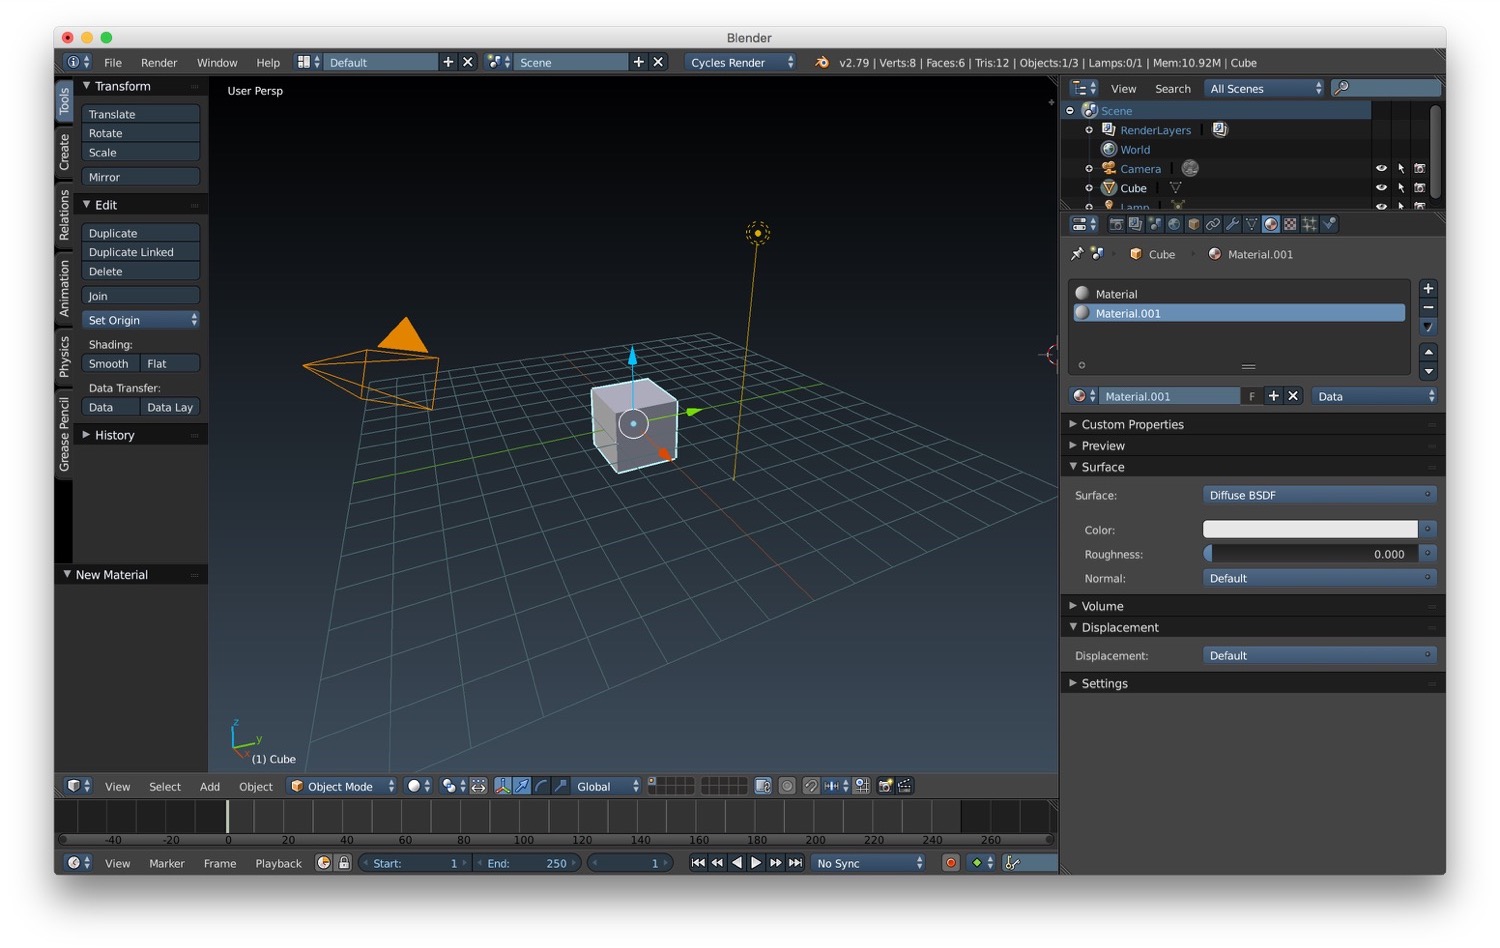Screen dimensions: 1500x948
Task: Open the Particles properties tab sparkle icon
Action: tap(1309, 224)
